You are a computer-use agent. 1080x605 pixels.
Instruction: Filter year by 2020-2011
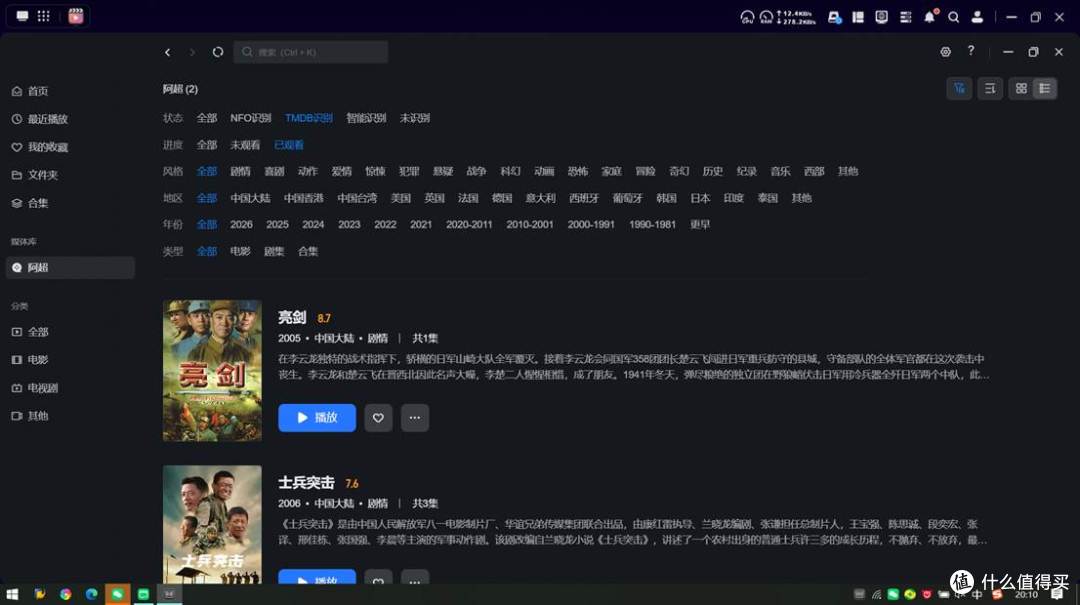click(469, 225)
